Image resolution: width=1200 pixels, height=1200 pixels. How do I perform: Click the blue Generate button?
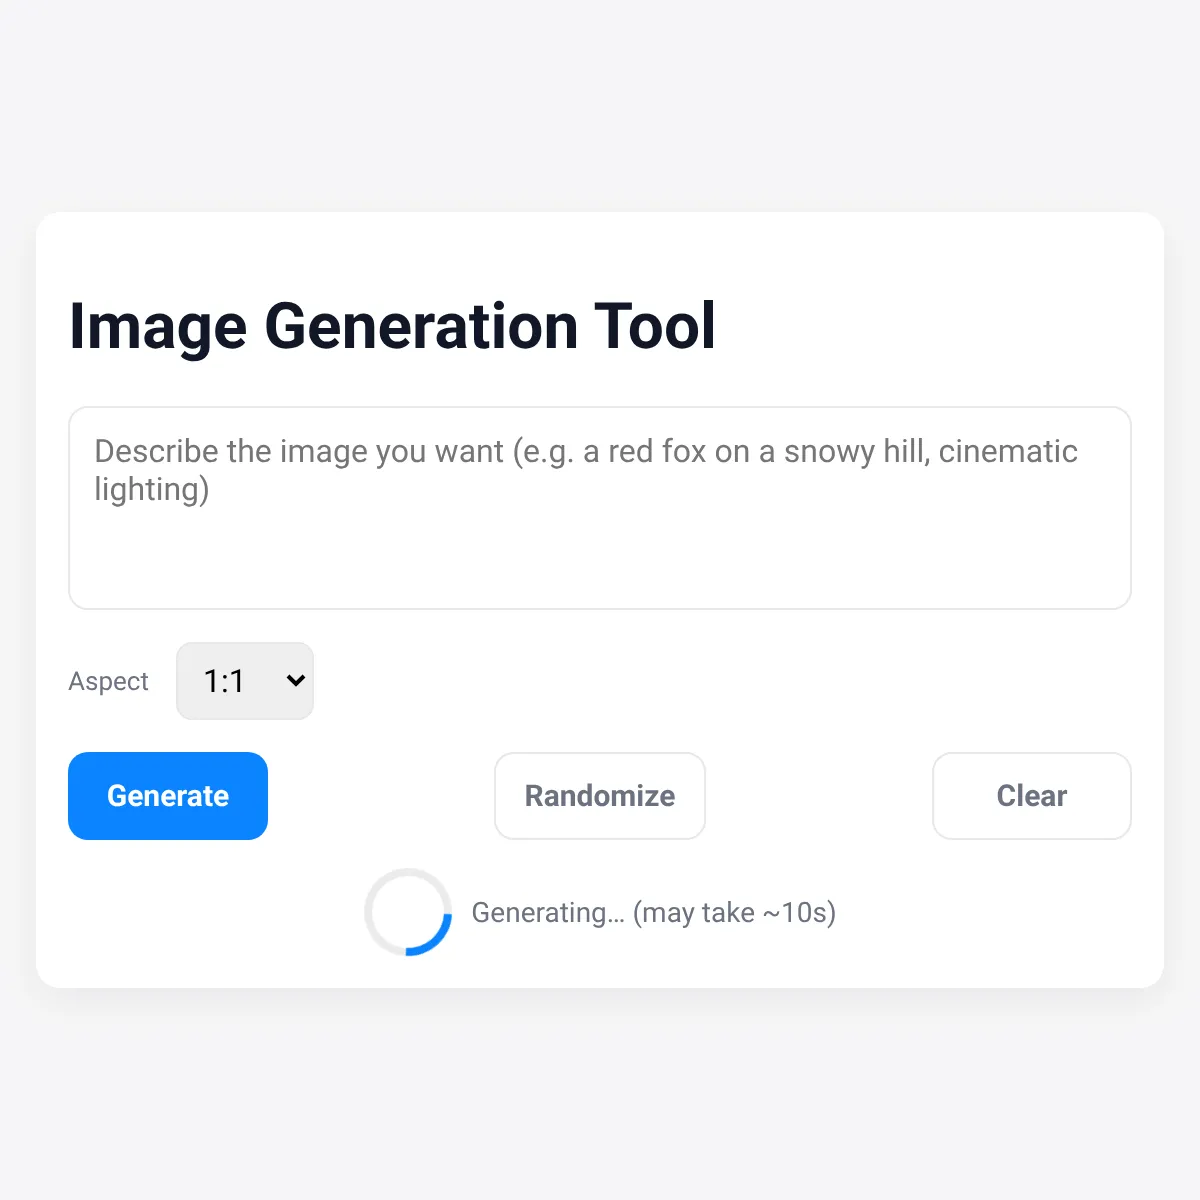coord(168,796)
